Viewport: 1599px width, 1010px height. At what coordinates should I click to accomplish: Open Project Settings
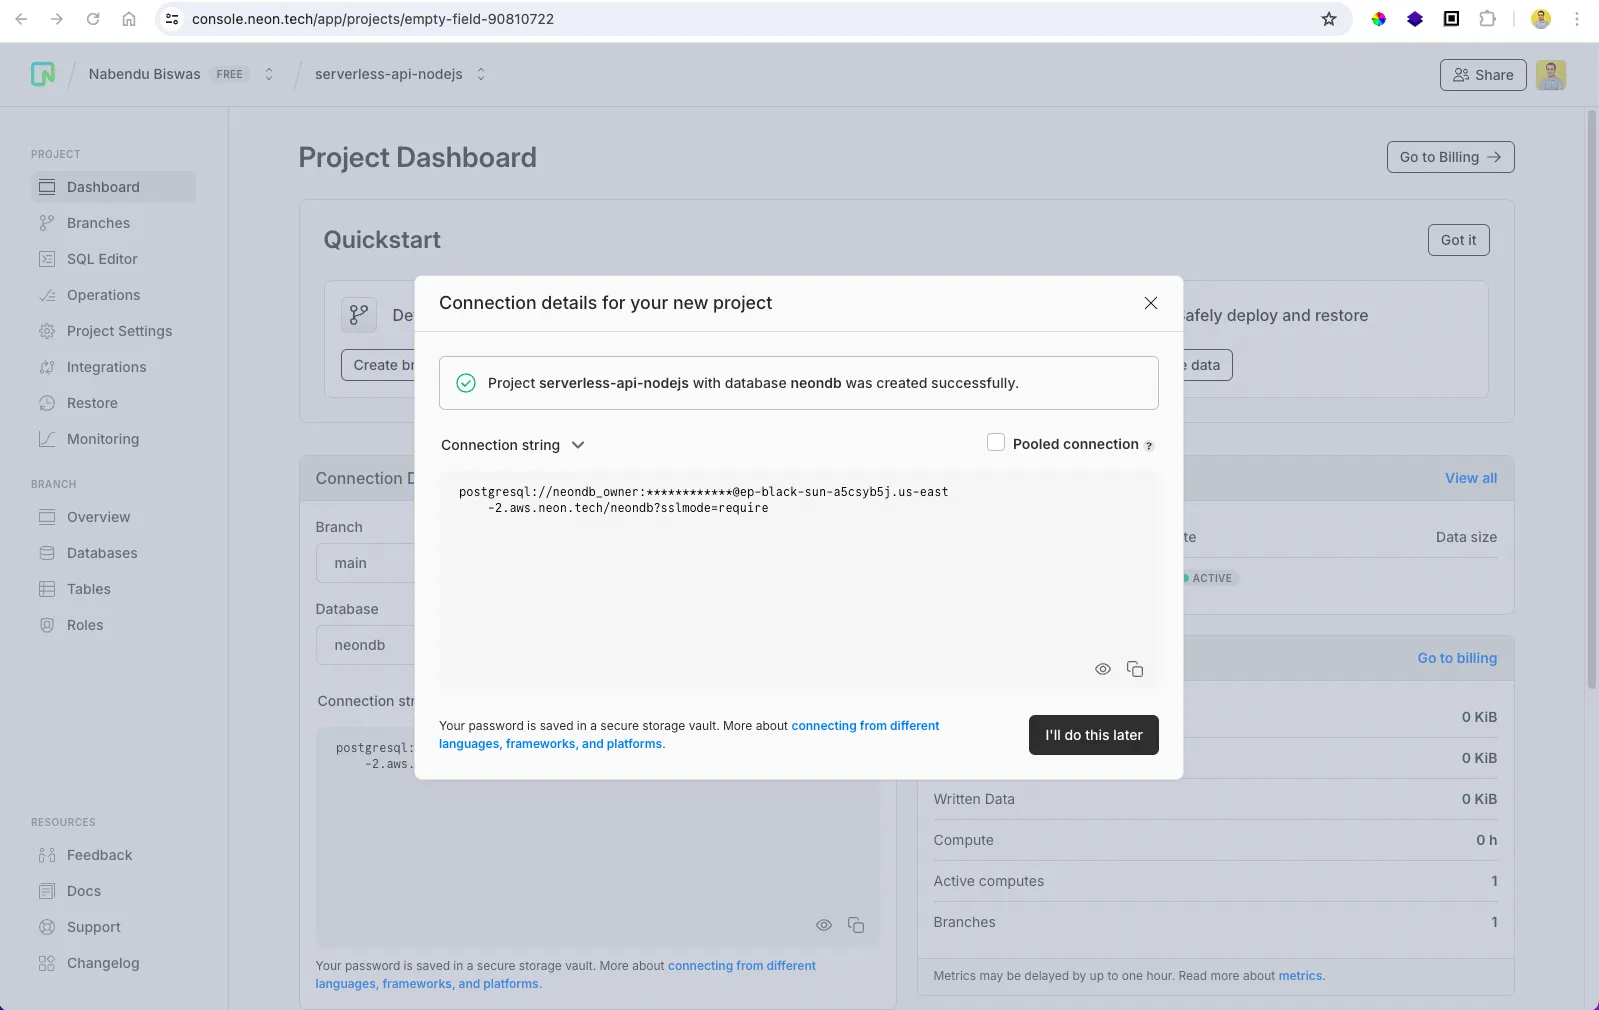[119, 331]
